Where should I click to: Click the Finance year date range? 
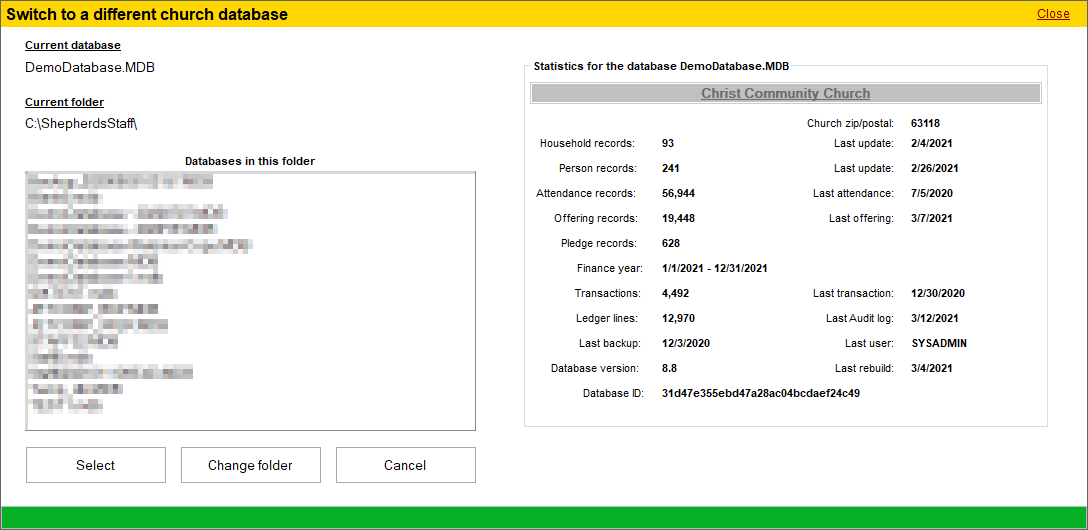pyautogui.click(x=714, y=268)
